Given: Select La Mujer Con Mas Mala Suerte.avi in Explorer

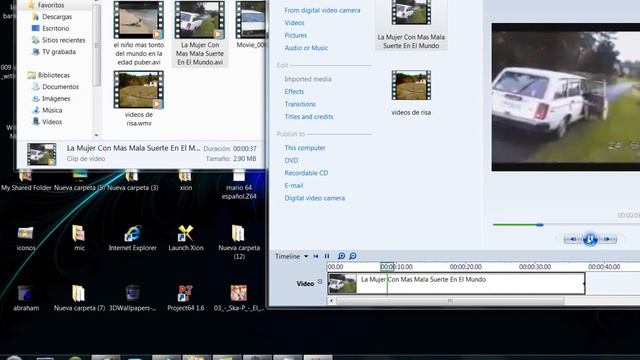Looking at the screenshot, I should [x=200, y=33].
